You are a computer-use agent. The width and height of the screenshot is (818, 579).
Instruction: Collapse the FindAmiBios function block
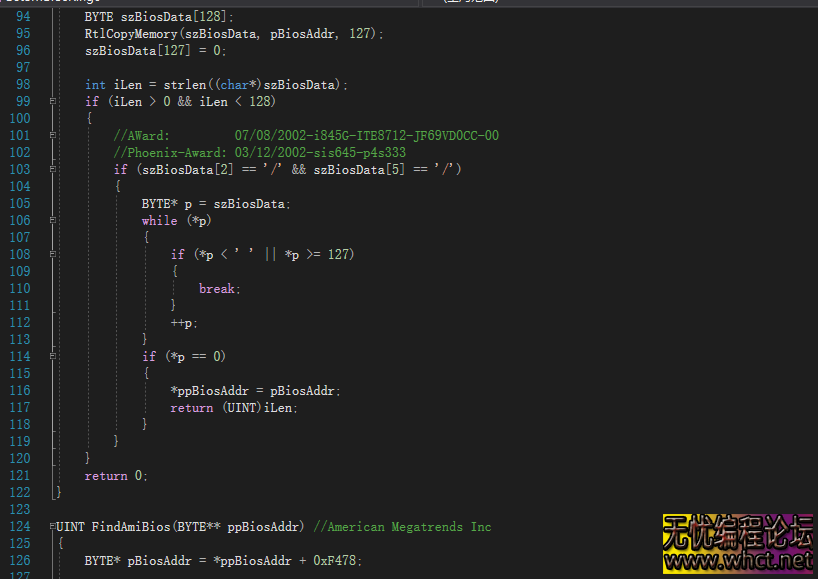pos(51,526)
